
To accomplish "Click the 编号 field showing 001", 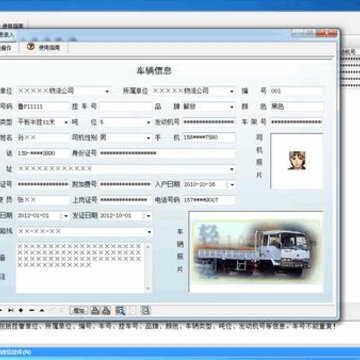I will pos(297,91).
